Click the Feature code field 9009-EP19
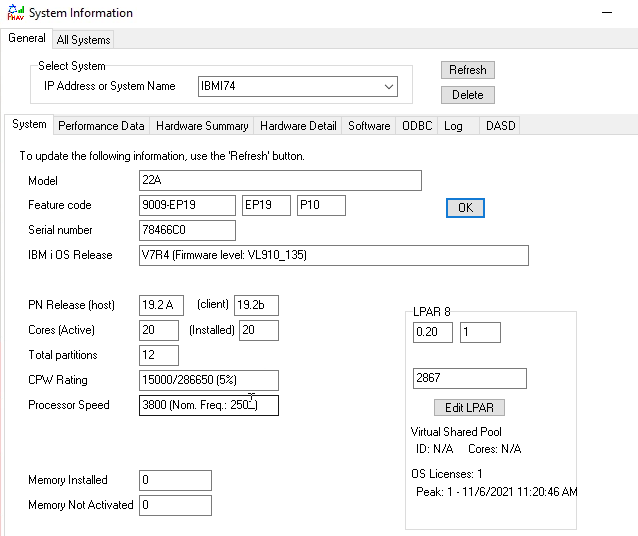Viewport: 638px width, 536px height. pos(187,205)
